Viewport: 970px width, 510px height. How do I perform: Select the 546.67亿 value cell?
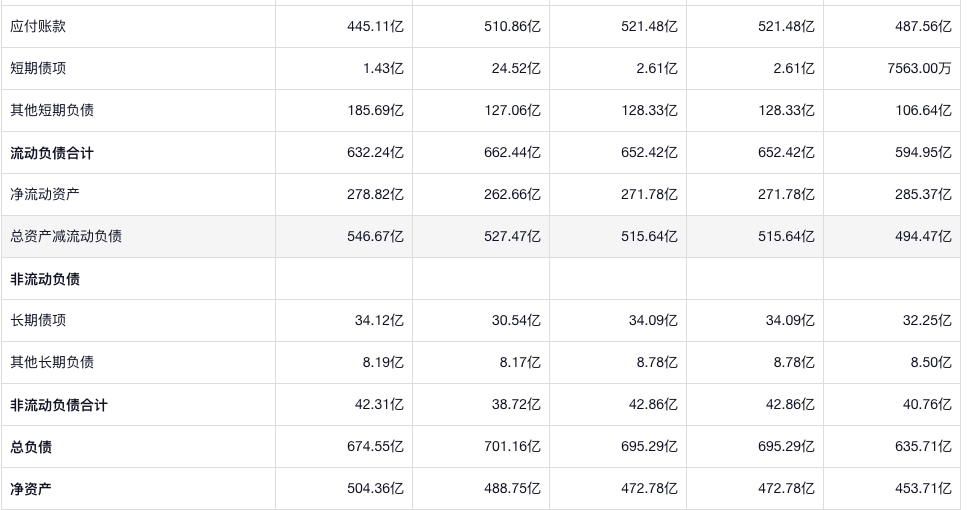pyautogui.click(x=375, y=237)
